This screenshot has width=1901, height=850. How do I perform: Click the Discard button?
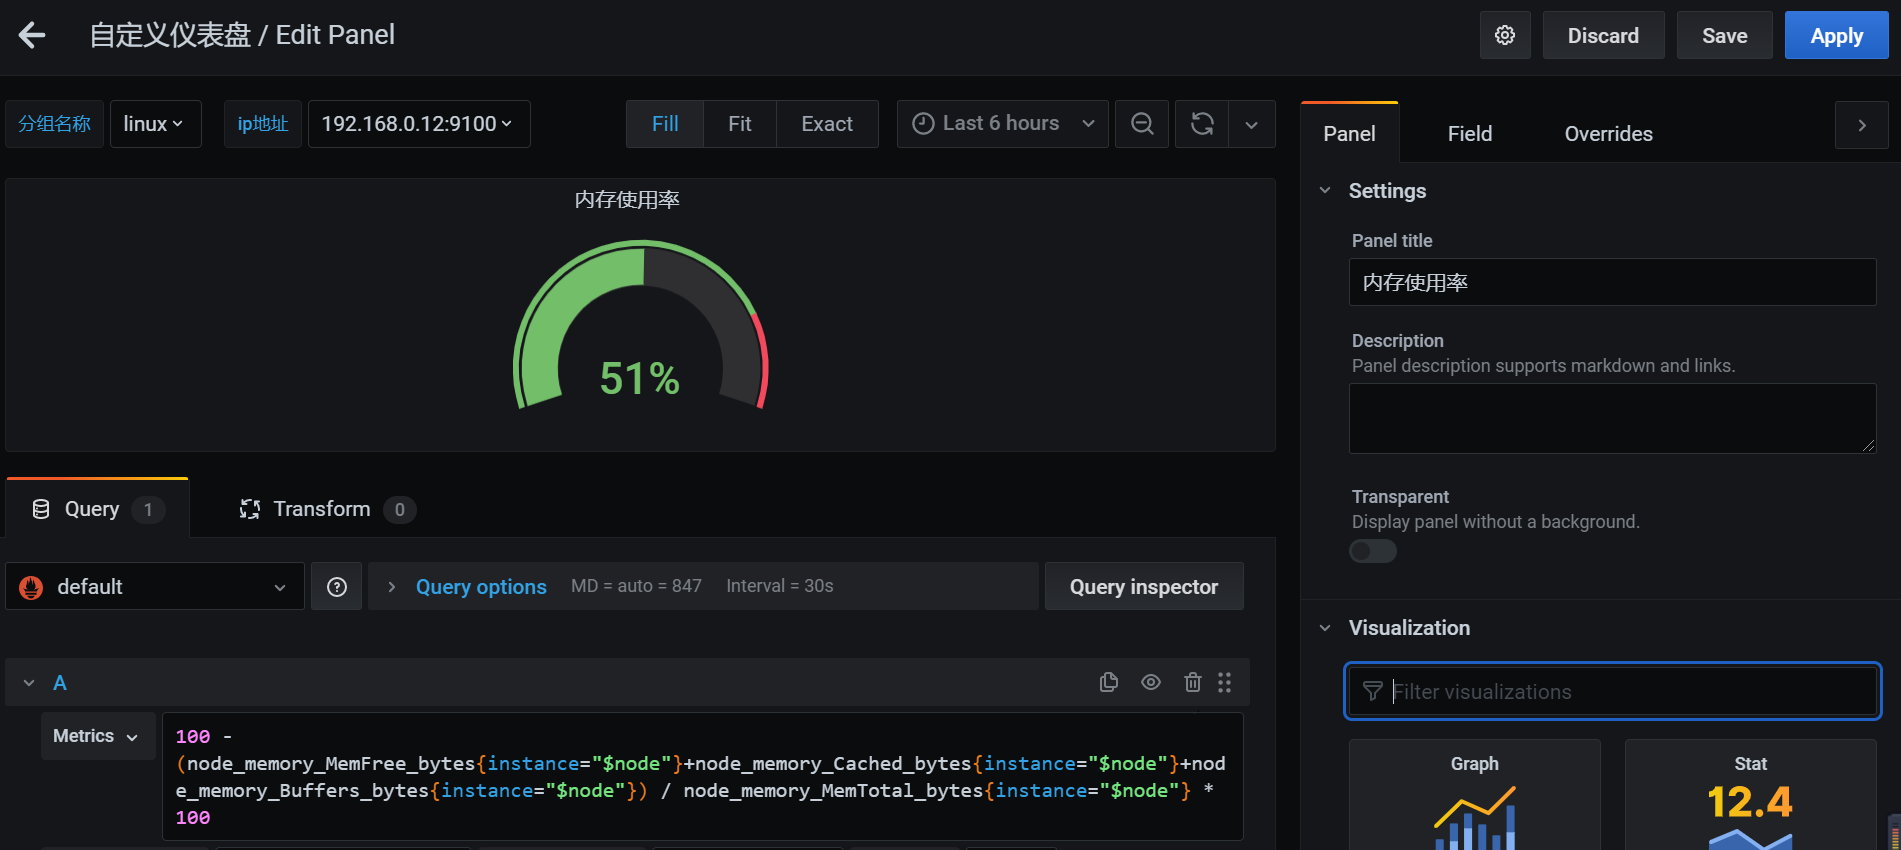(x=1603, y=36)
